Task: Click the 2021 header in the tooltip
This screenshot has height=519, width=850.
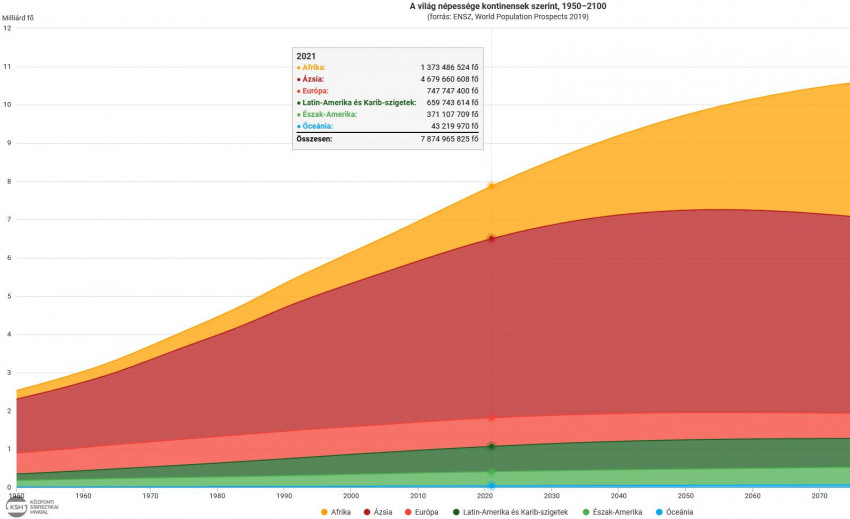Action: [x=307, y=56]
